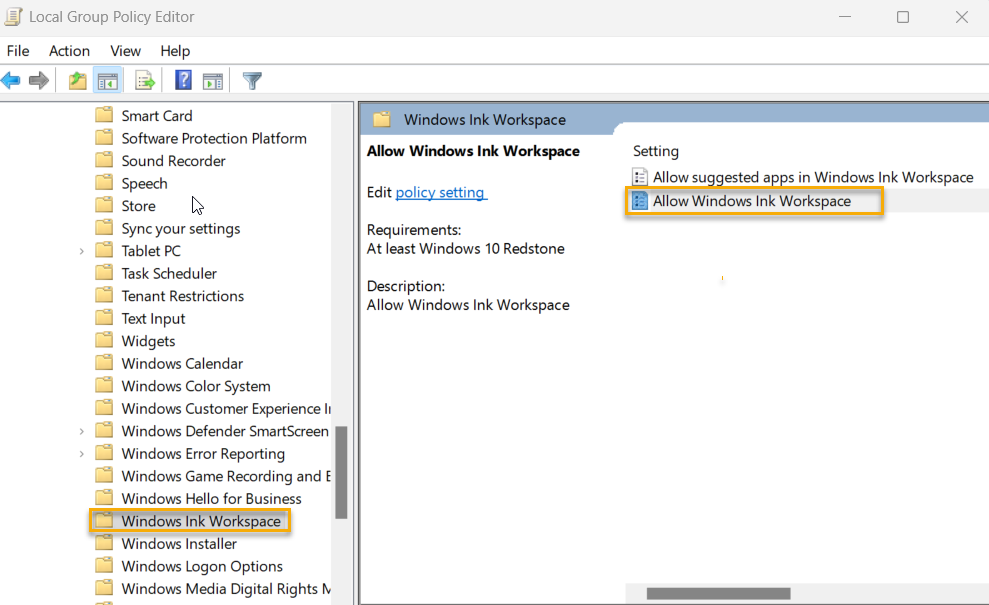Image resolution: width=989 pixels, height=605 pixels.
Task: Open Help using the question mark icon
Action: coord(182,80)
